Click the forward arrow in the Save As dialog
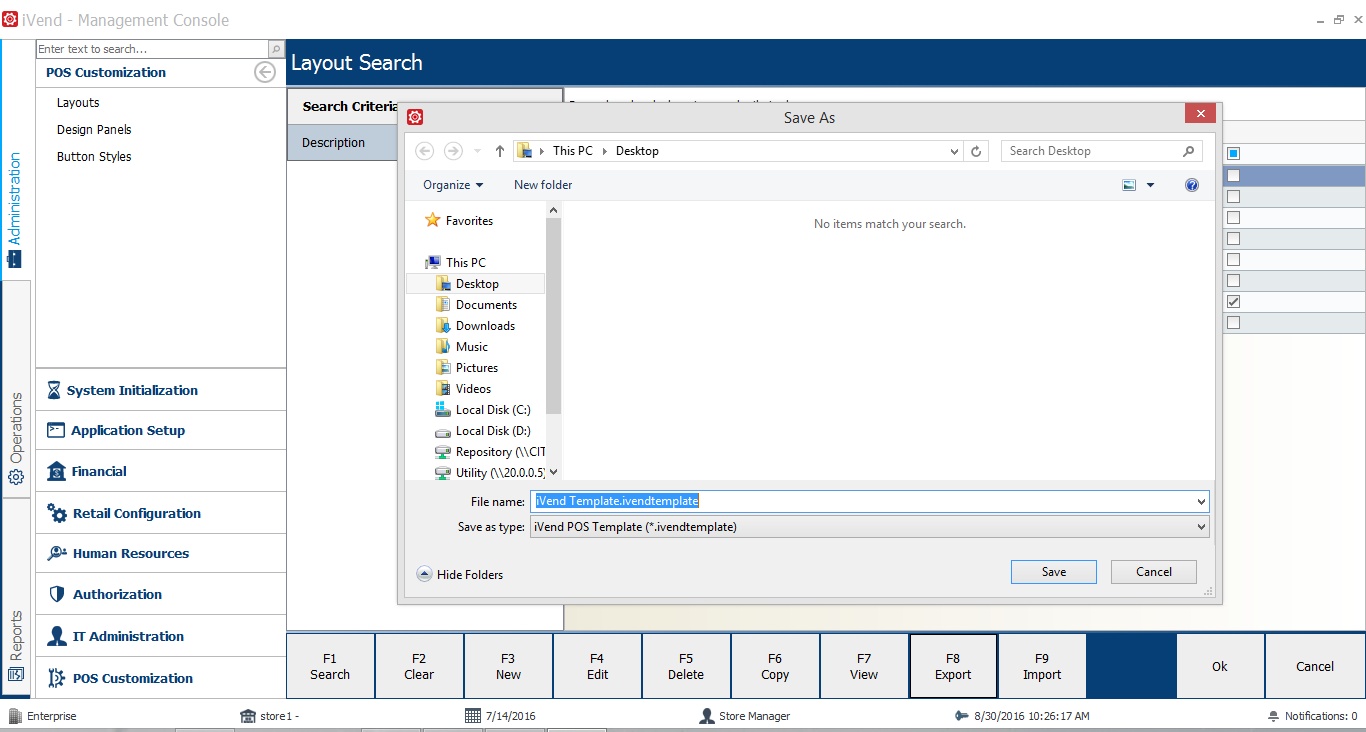 453,151
